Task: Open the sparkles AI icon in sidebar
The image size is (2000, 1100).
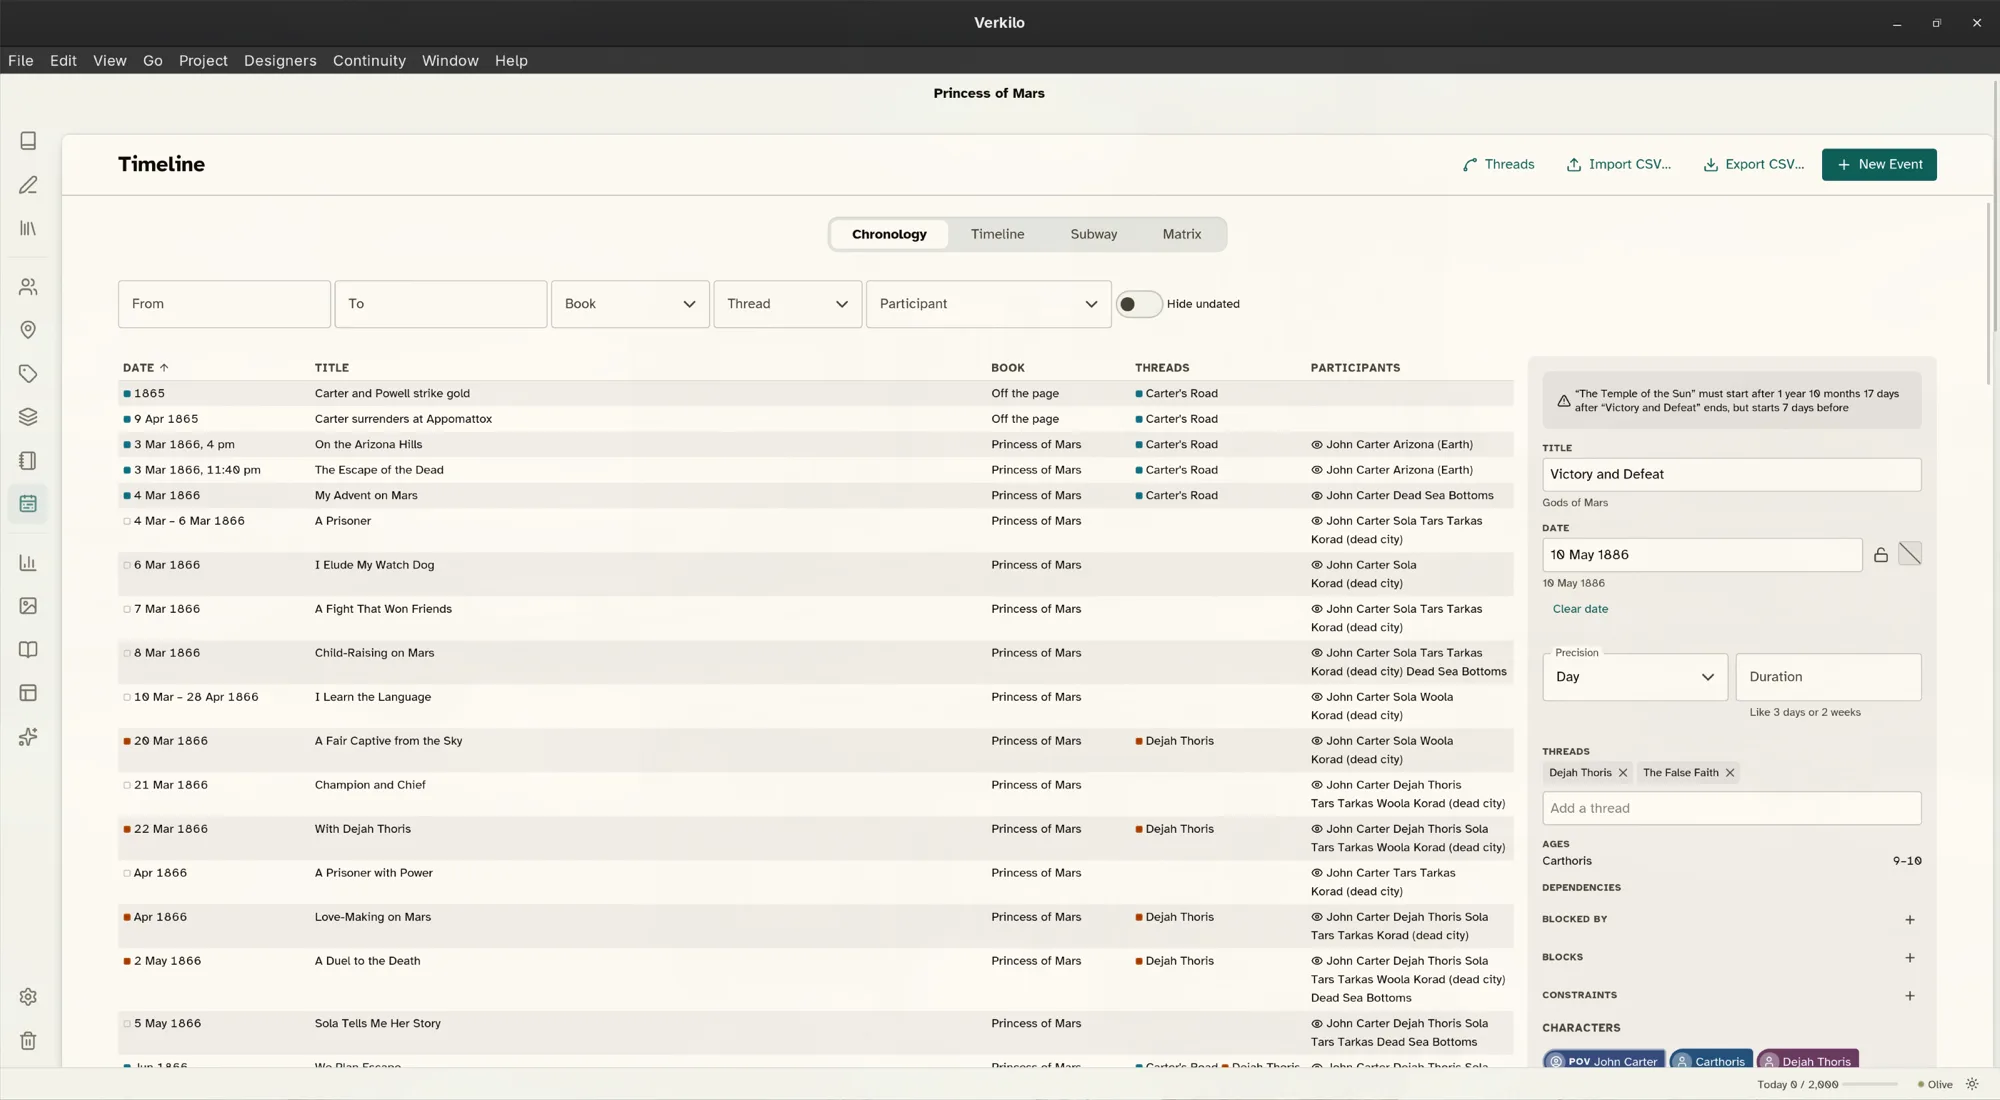Action: tap(28, 737)
